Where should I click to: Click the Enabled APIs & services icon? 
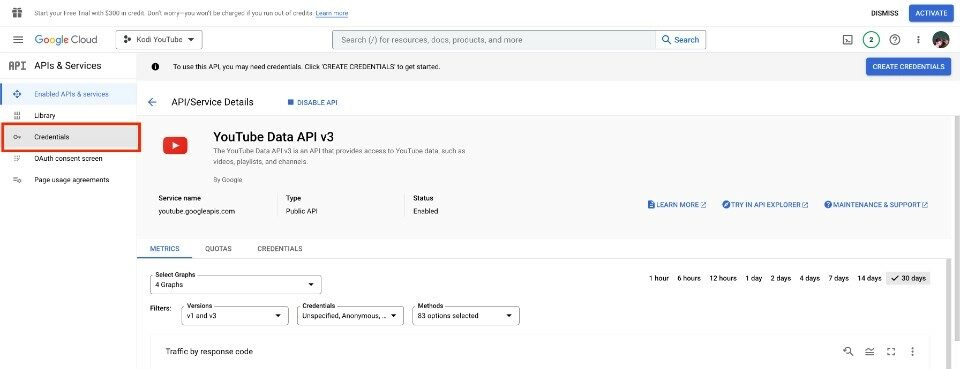click(17, 94)
